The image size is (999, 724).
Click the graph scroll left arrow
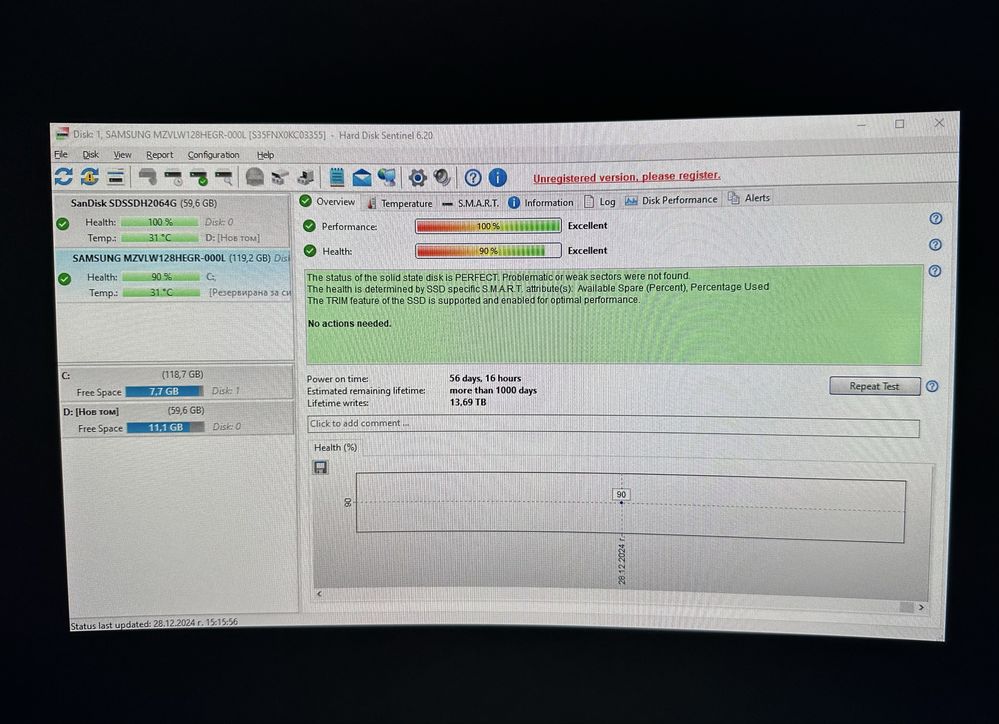319,593
